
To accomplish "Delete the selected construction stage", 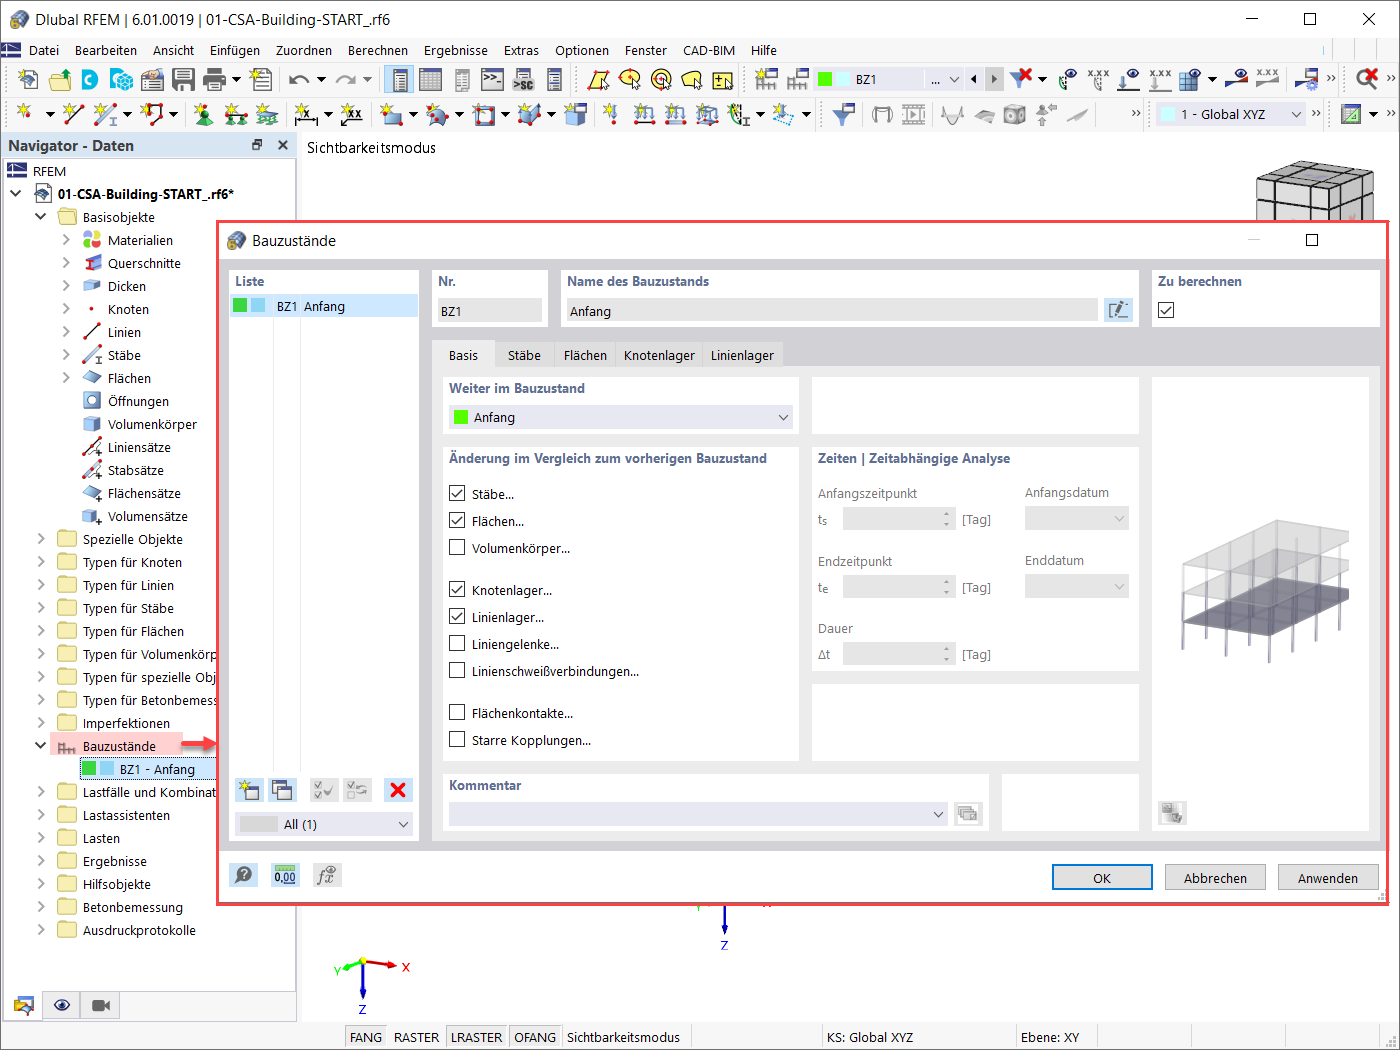I will click(398, 790).
